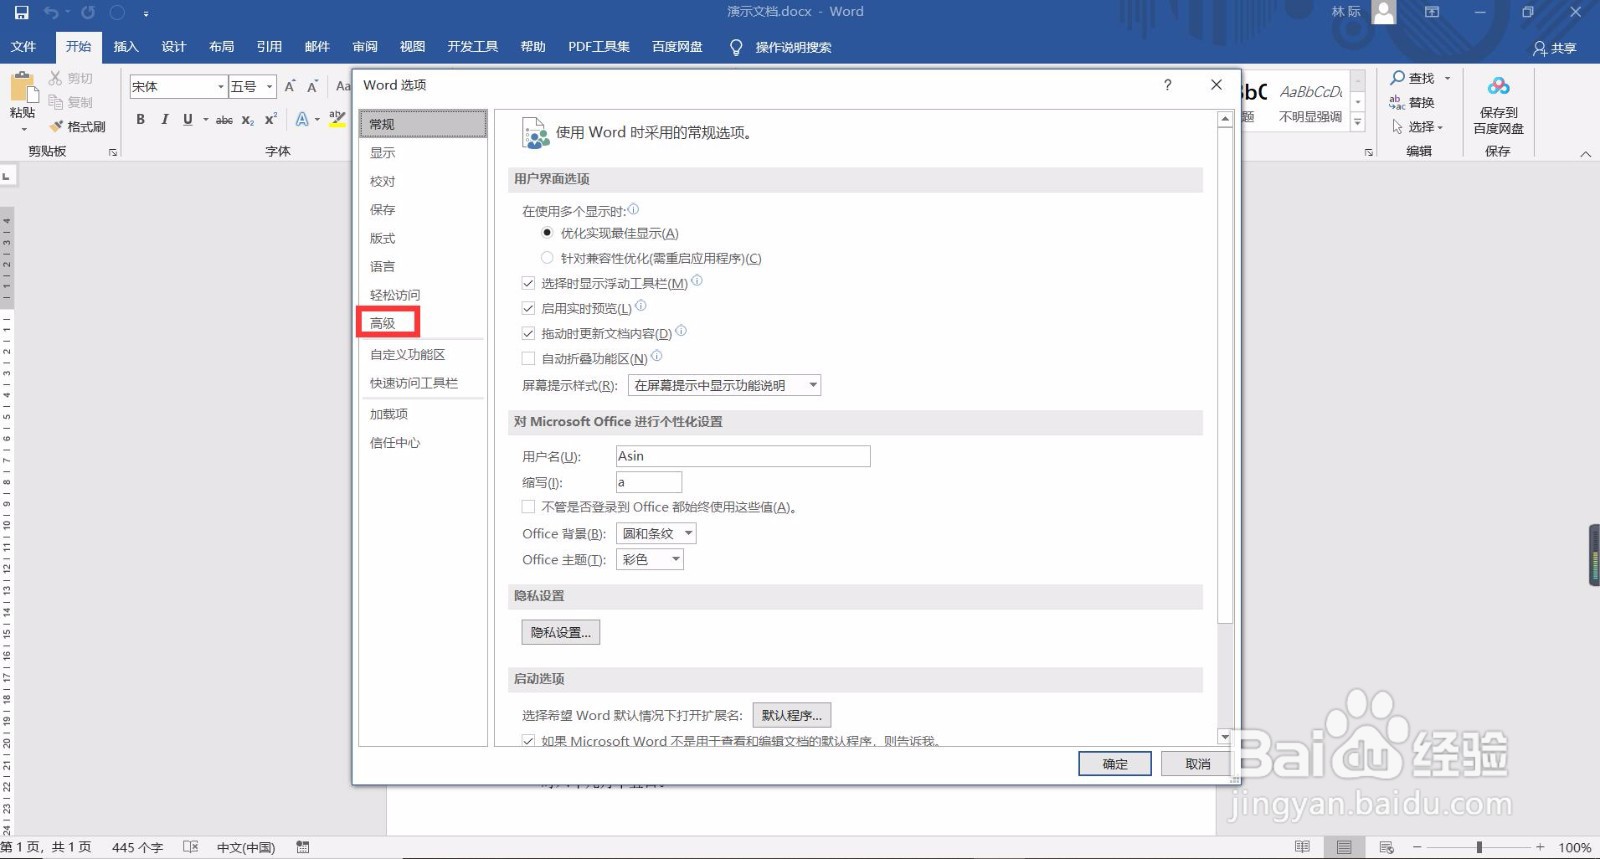This screenshot has height=859, width=1600.
Task: Apply superscript formatting
Action: (x=271, y=119)
